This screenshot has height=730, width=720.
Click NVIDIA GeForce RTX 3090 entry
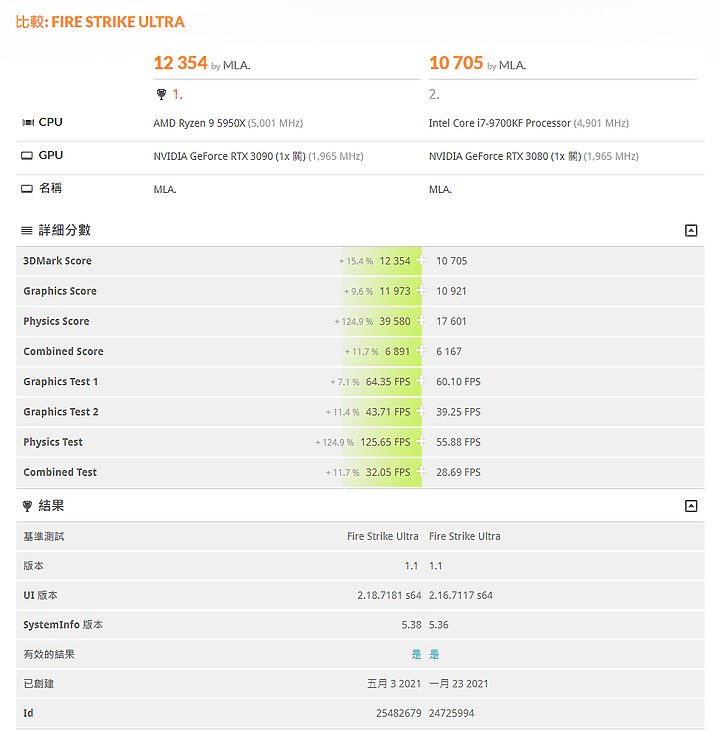pos(229,156)
